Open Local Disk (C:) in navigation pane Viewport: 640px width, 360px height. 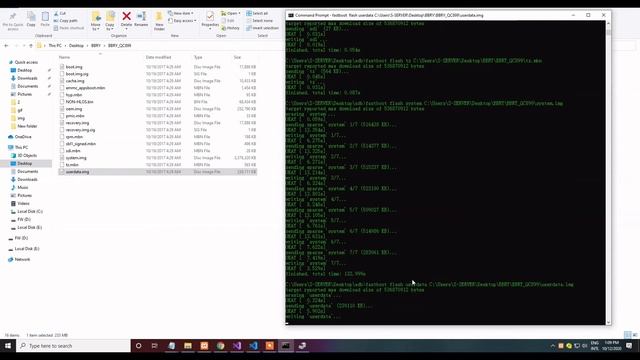[x=30, y=211]
